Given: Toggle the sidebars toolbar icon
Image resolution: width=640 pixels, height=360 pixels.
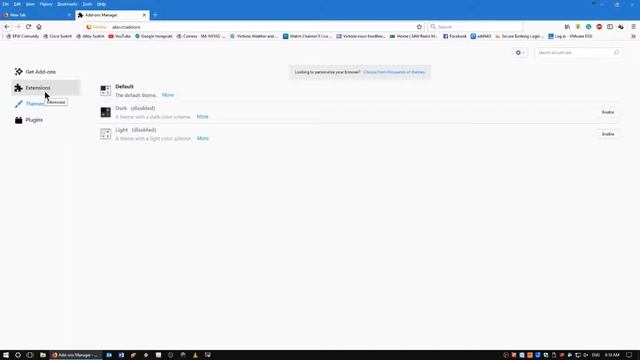Looking at the screenshot, I should click(x=610, y=27).
